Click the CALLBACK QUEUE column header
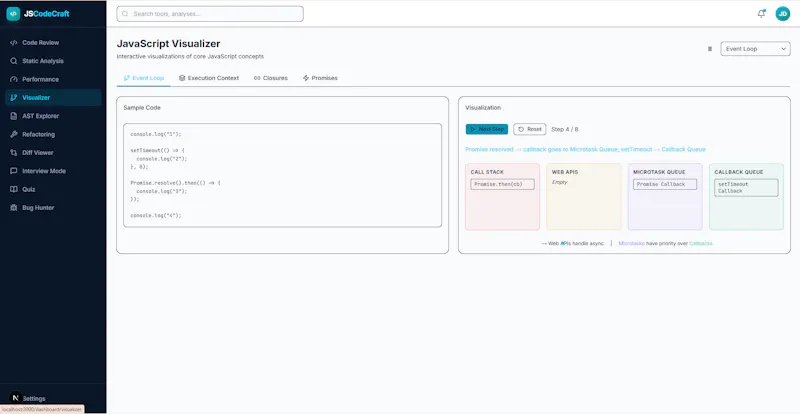 coord(739,172)
